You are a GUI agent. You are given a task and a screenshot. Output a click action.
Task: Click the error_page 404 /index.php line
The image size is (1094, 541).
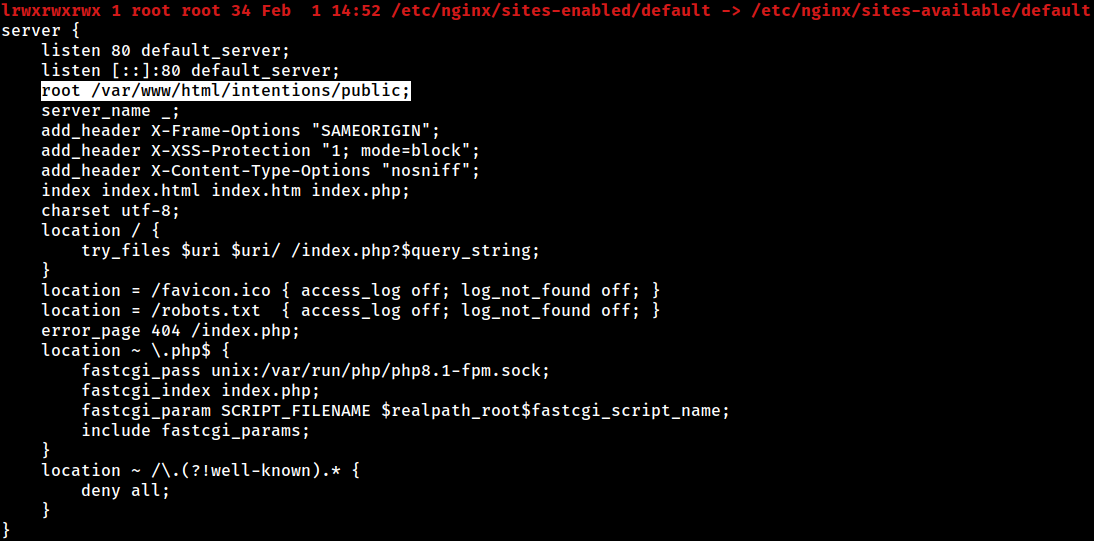[171, 329]
